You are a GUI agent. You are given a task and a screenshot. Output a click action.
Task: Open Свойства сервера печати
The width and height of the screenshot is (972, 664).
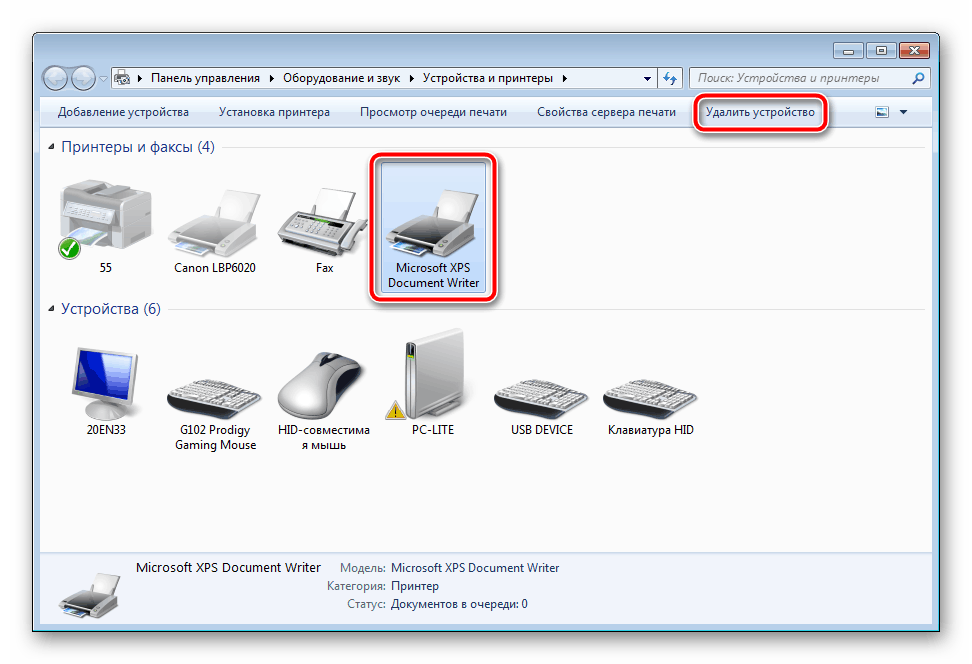click(606, 112)
